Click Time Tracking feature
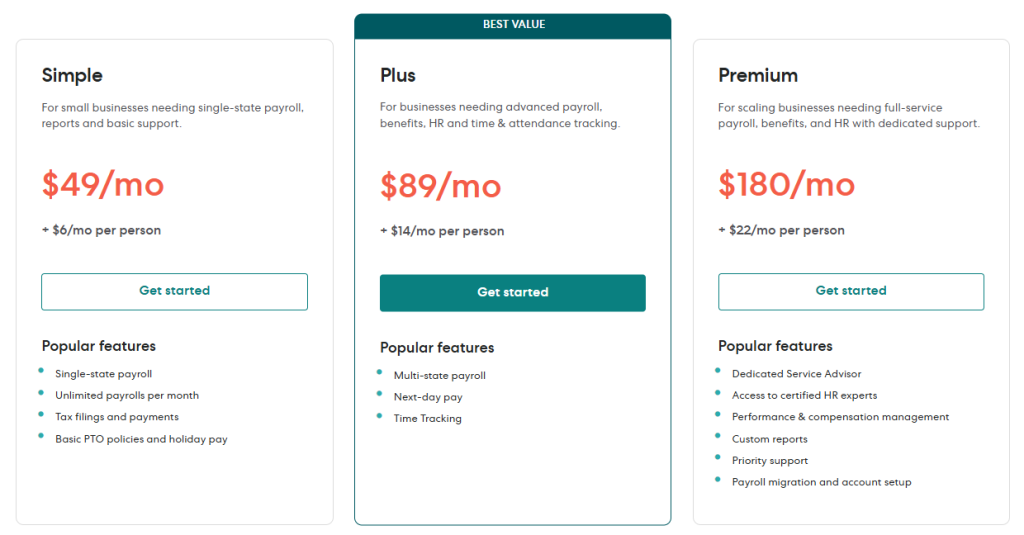Viewport: 1024px width, 535px height. tap(428, 419)
